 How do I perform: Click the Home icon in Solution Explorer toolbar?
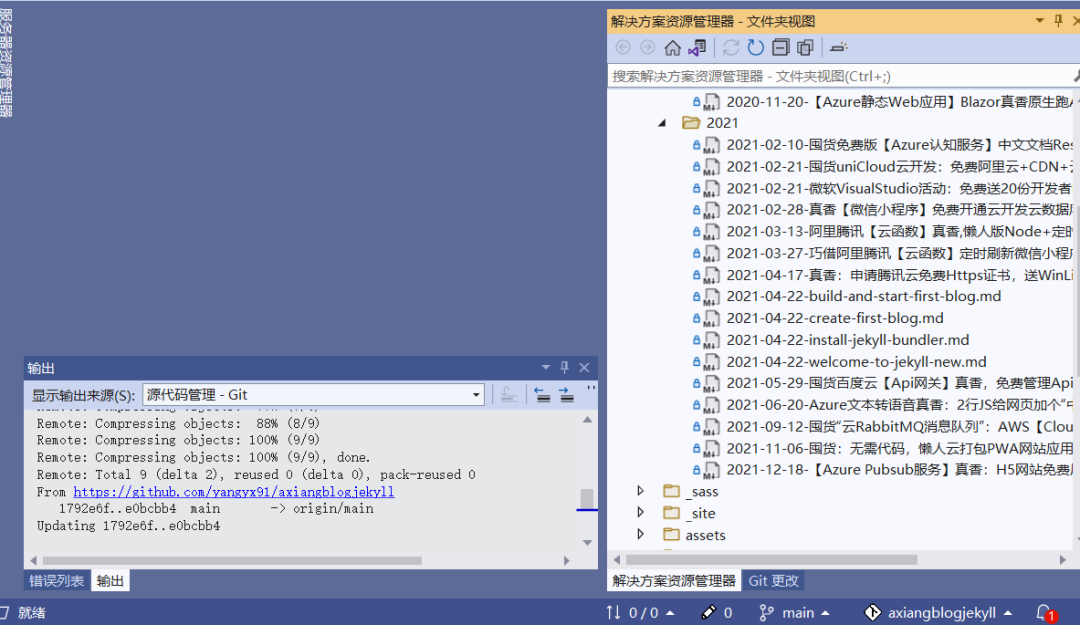pos(672,48)
